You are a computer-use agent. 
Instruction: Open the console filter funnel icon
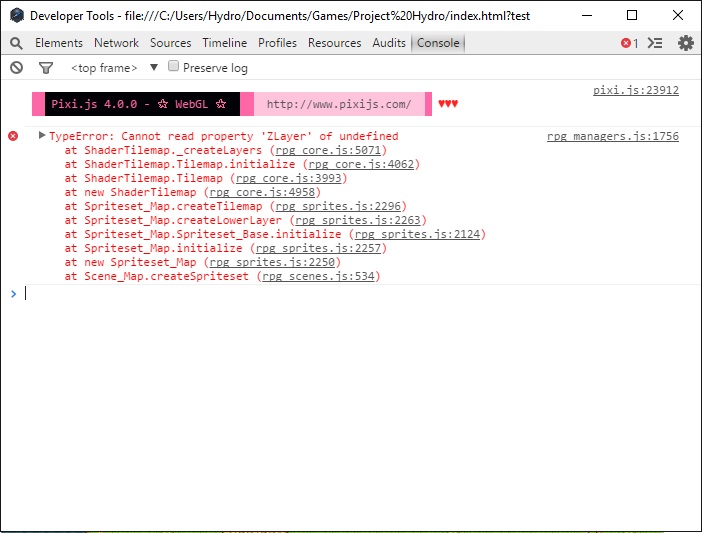46,68
